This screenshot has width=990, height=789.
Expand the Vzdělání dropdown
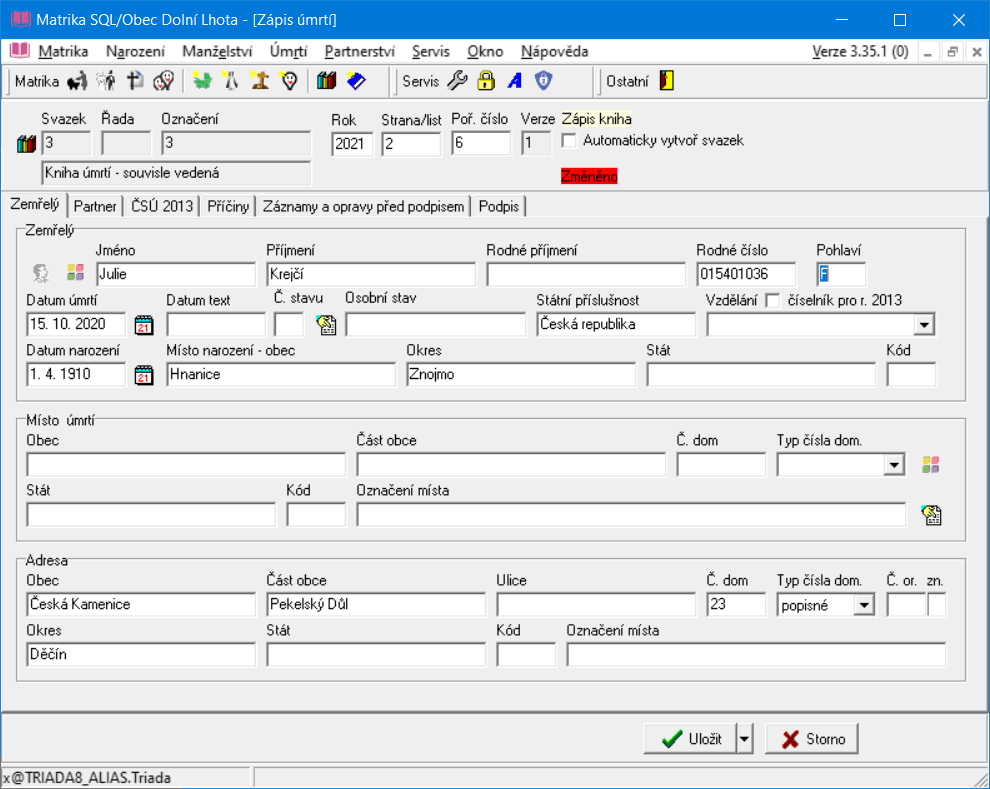[924, 324]
